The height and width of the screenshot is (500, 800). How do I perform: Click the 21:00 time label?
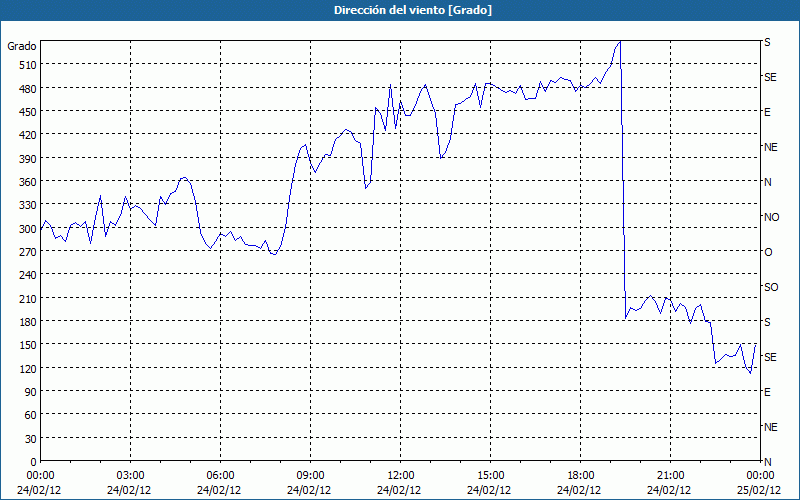(x=670, y=476)
